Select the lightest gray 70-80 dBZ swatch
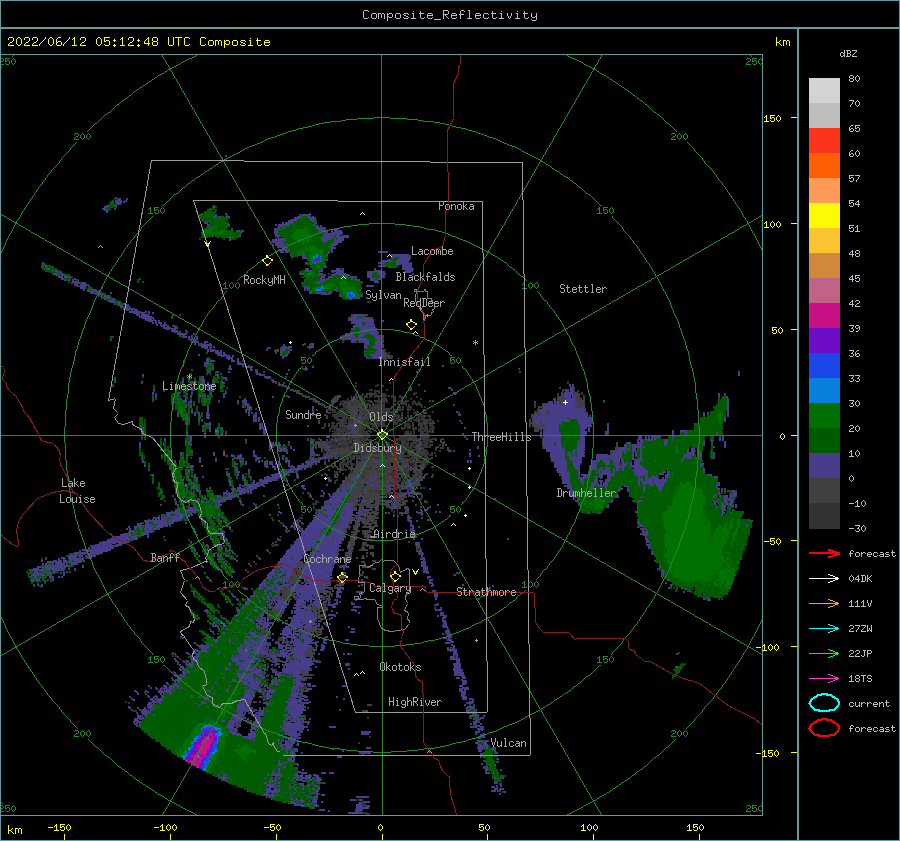 [824, 91]
